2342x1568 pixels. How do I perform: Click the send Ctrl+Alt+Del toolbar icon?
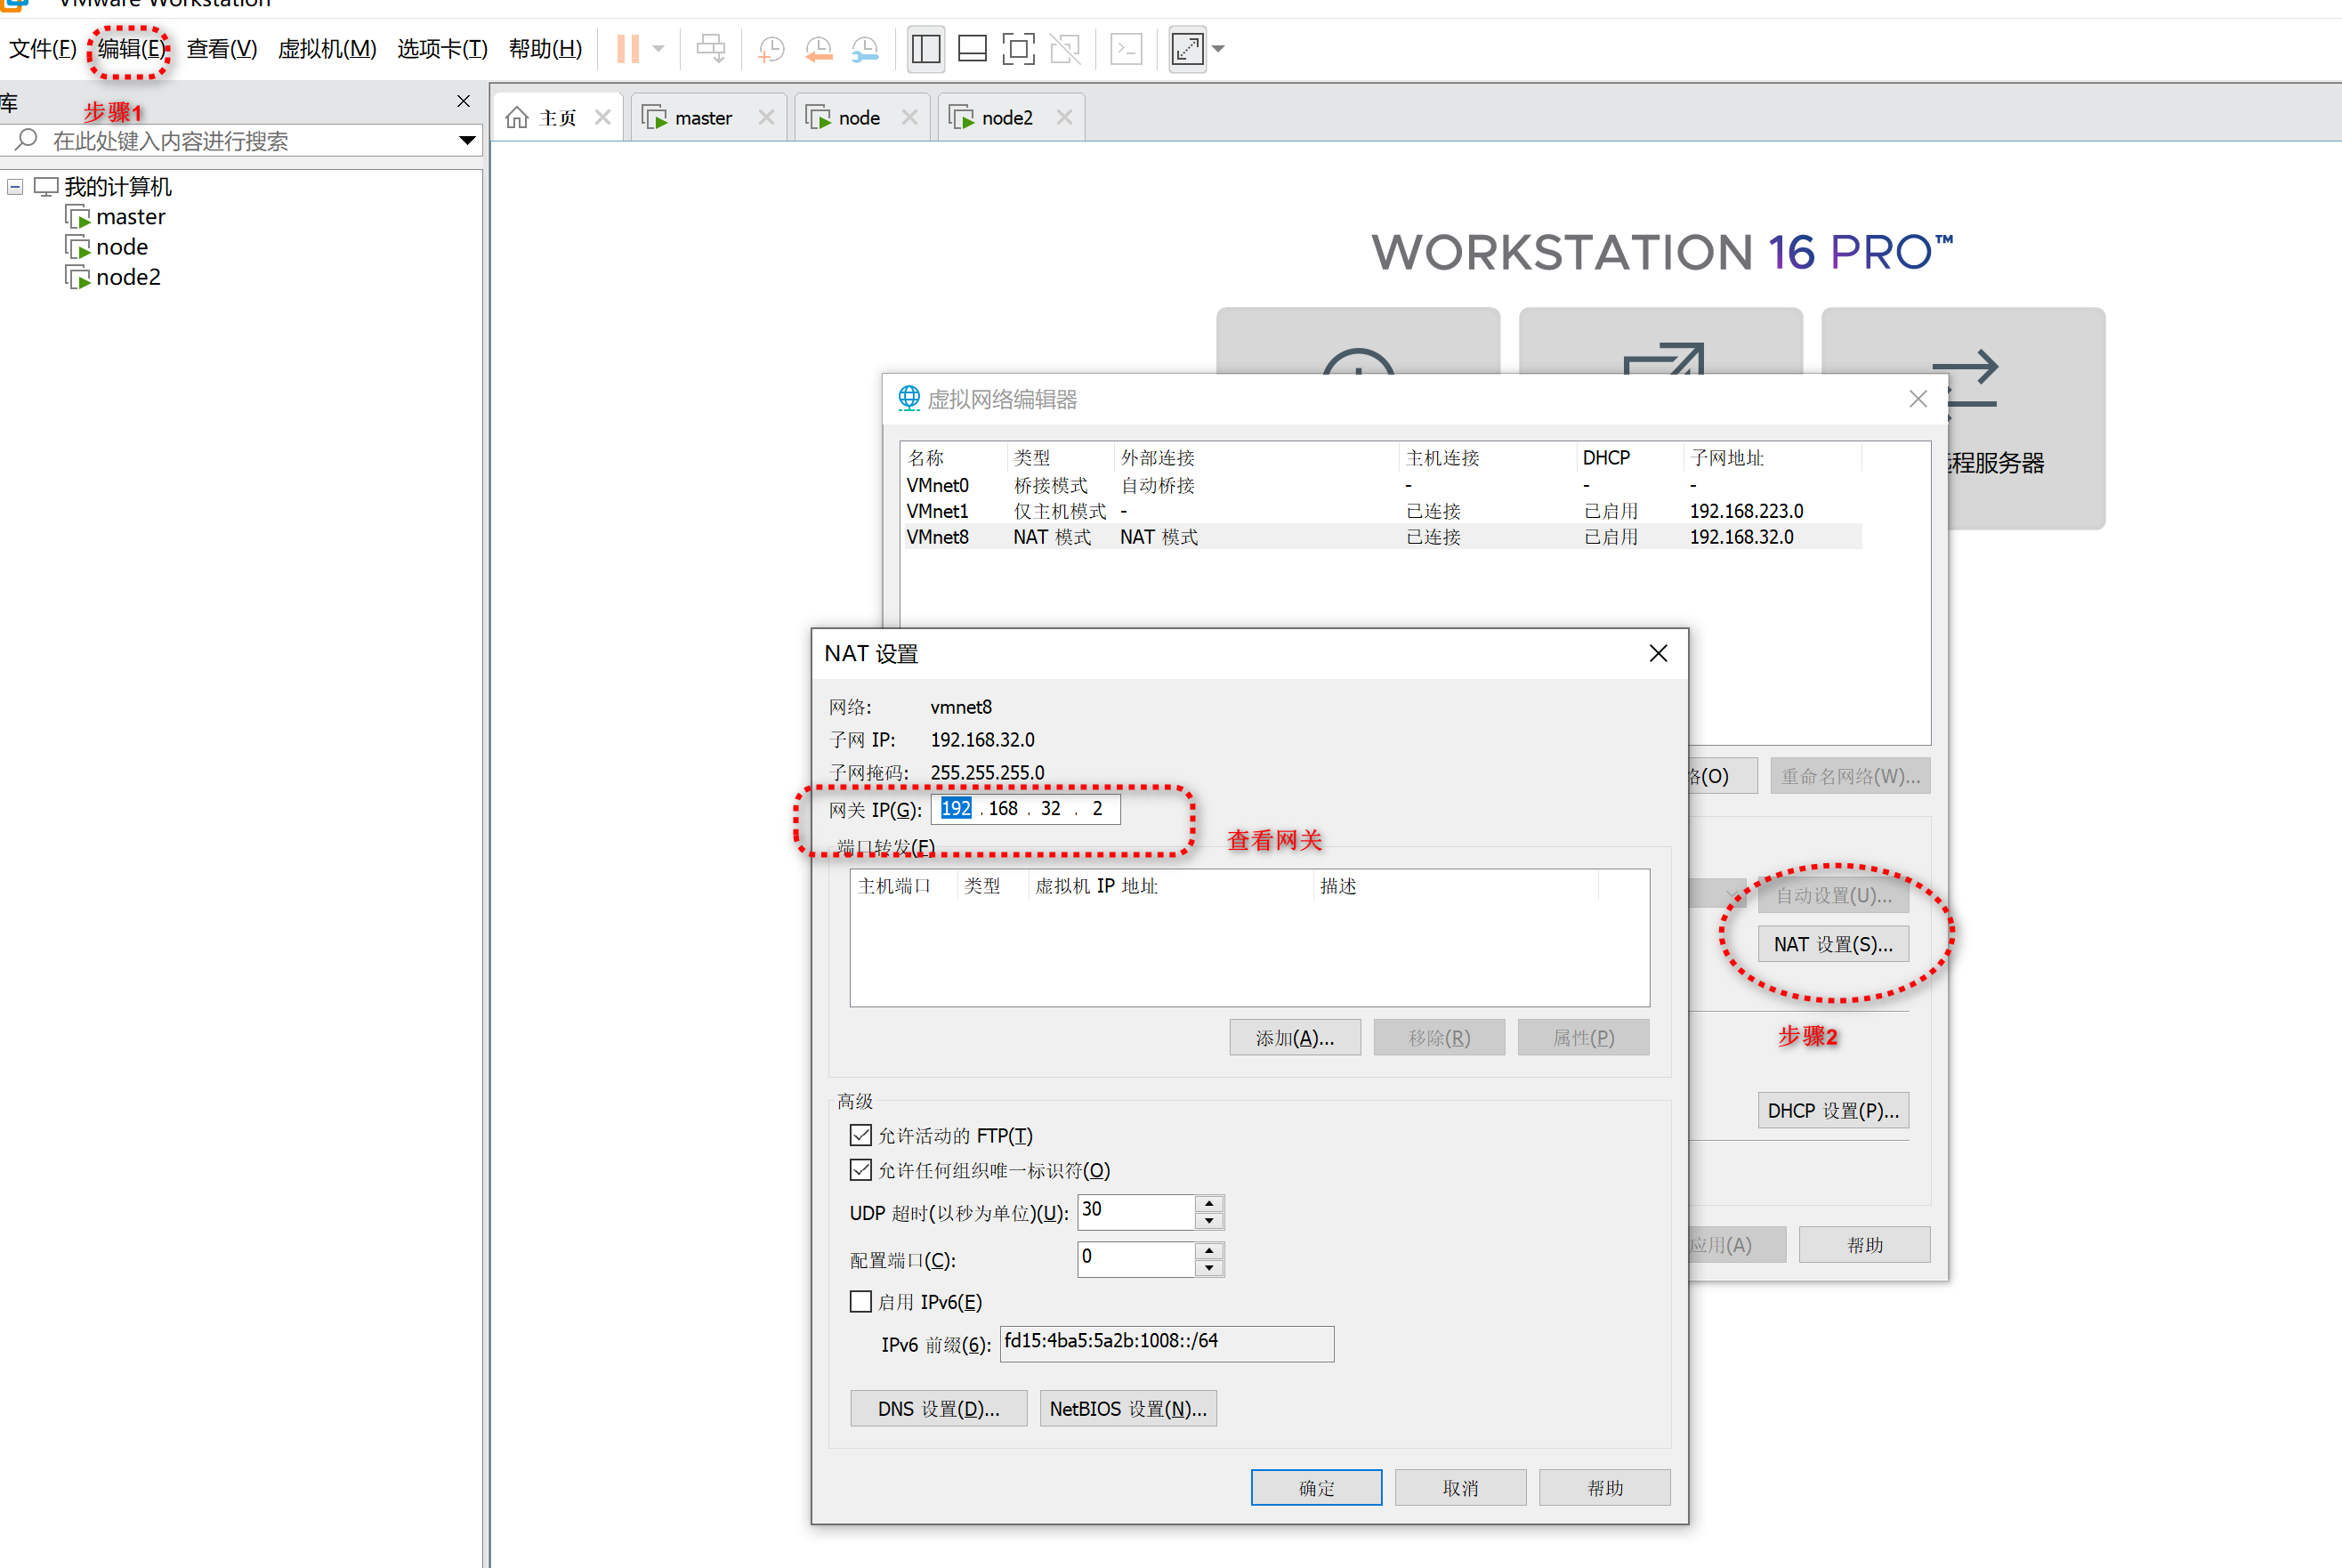[x=711, y=48]
